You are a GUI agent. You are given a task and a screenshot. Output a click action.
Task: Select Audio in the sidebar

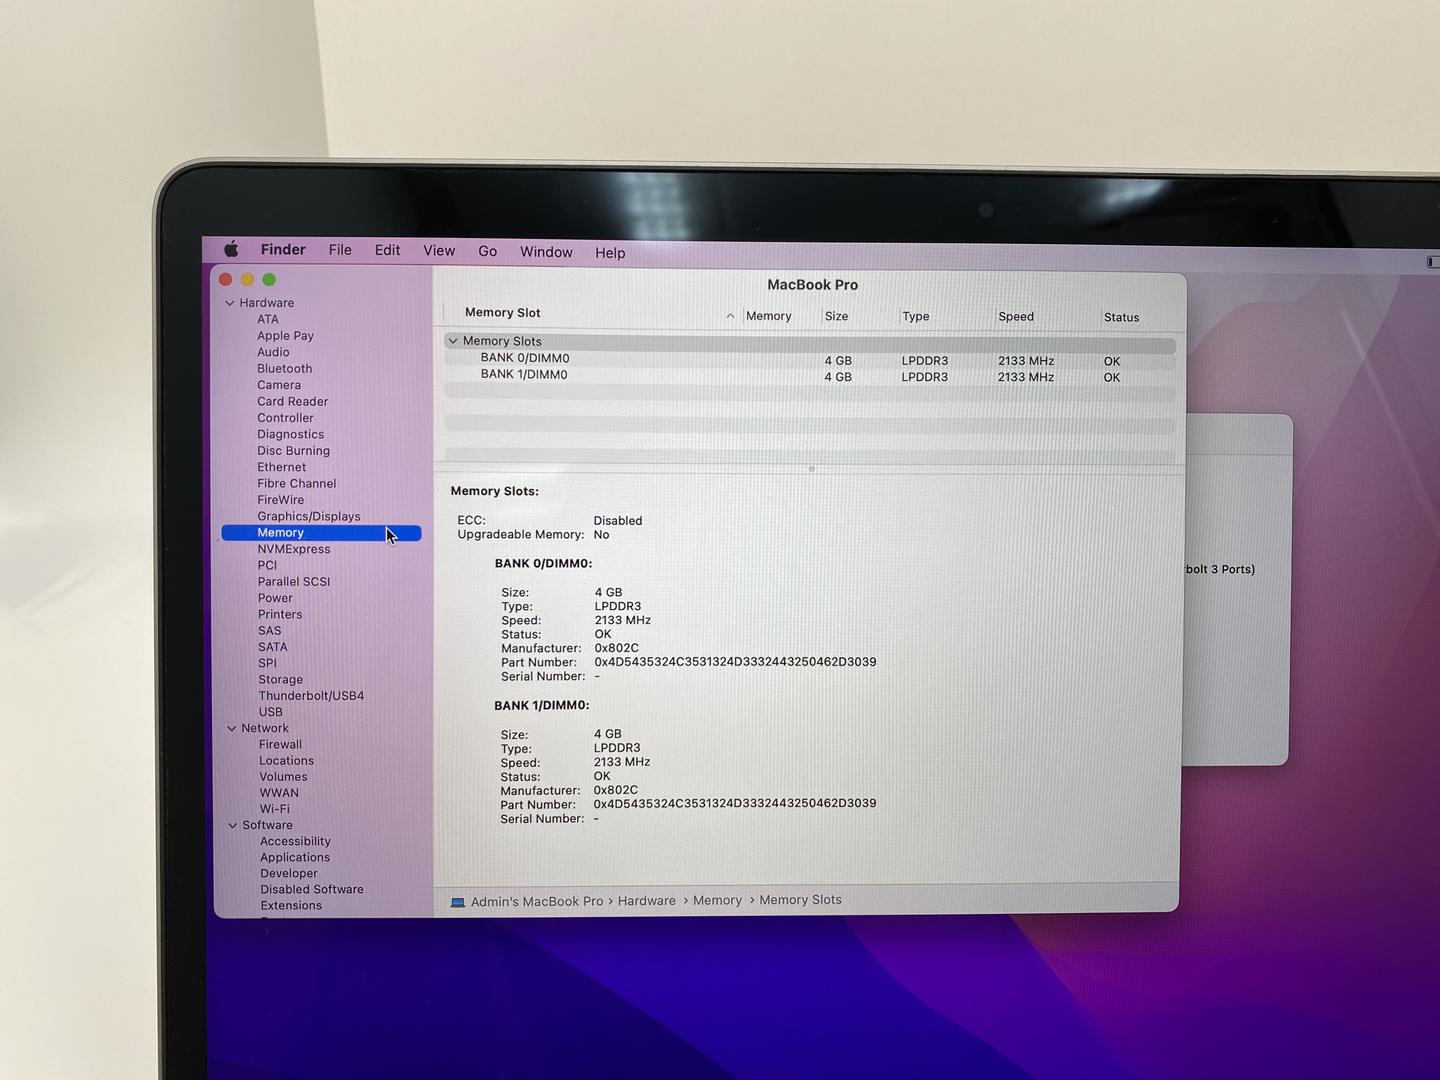273,352
